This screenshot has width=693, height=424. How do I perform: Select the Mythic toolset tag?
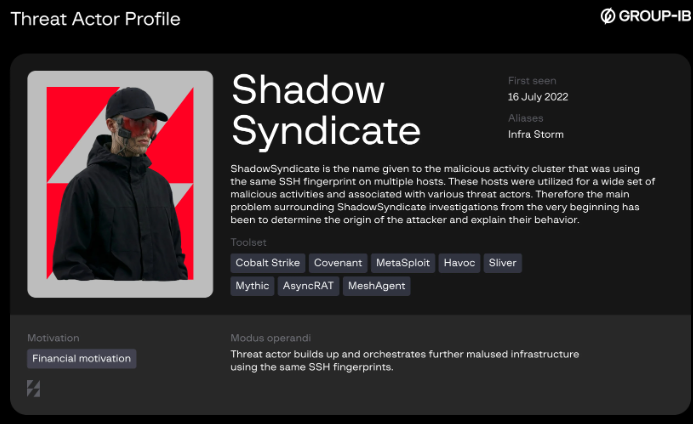[252, 286]
